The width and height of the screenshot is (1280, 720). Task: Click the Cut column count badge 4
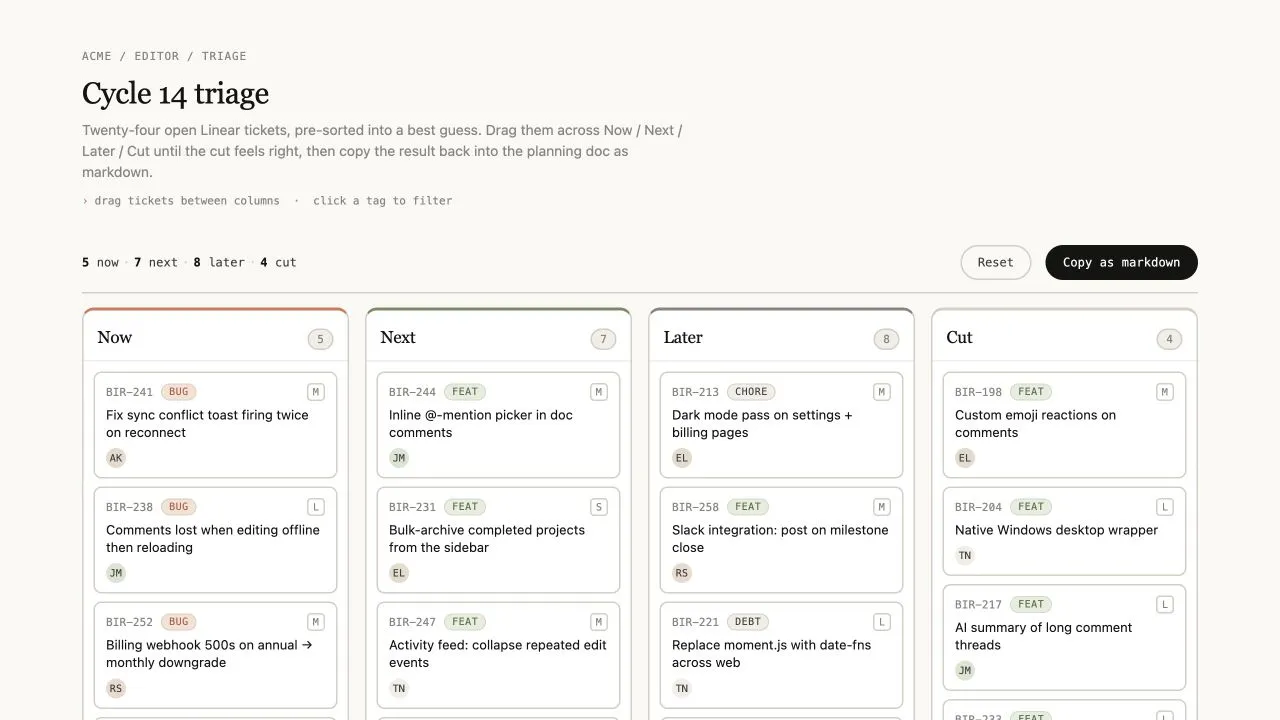click(x=1169, y=339)
